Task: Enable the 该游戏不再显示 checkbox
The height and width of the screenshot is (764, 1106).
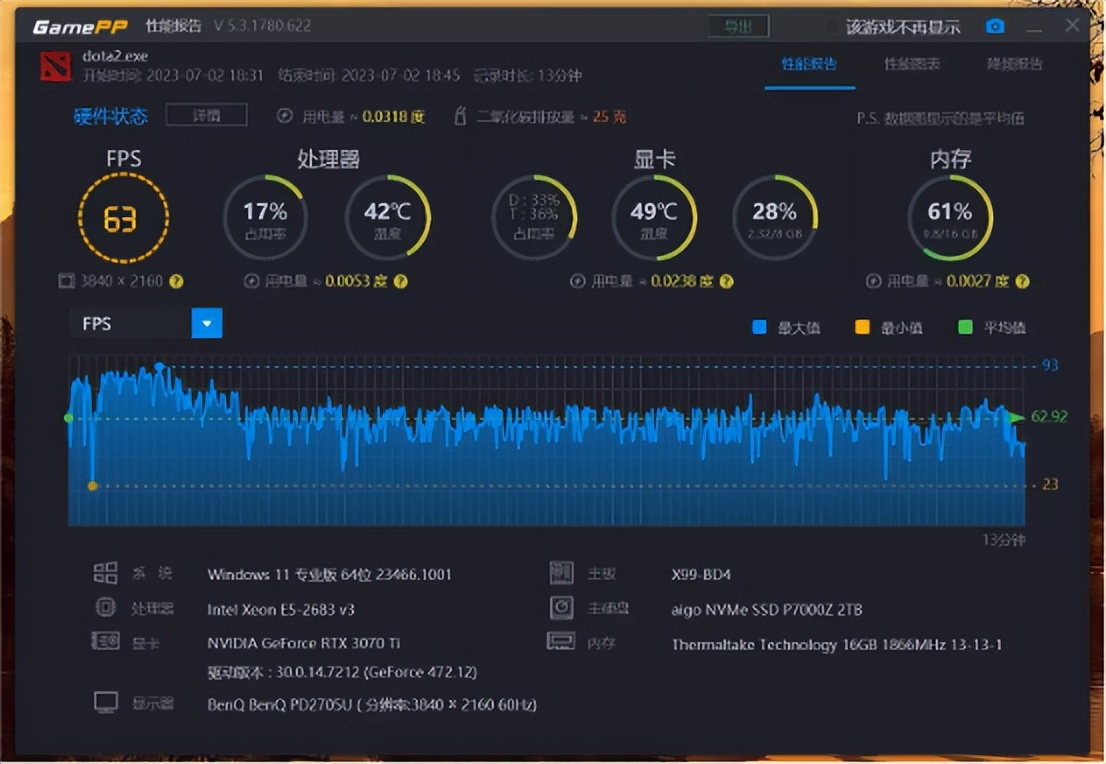Action: pyautogui.click(x=830, y=26)
